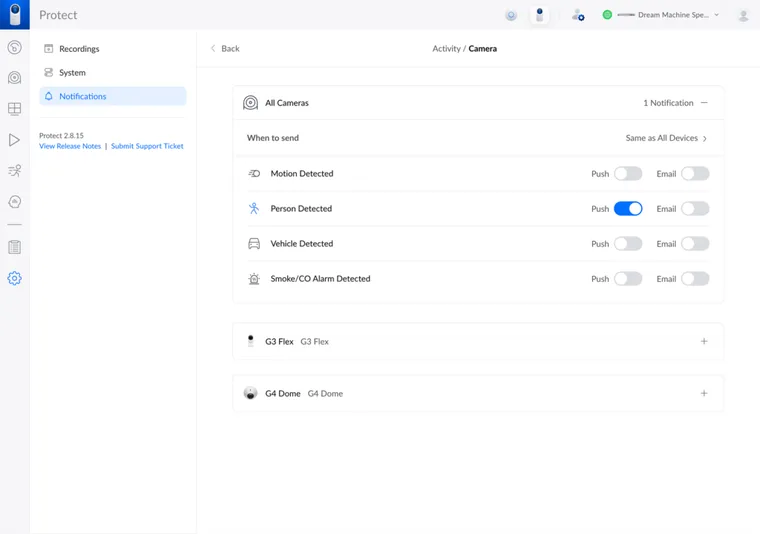Screen dimensions: 760x534
Task: Open the user admin settings icon
Action: [x=578, y=15]
